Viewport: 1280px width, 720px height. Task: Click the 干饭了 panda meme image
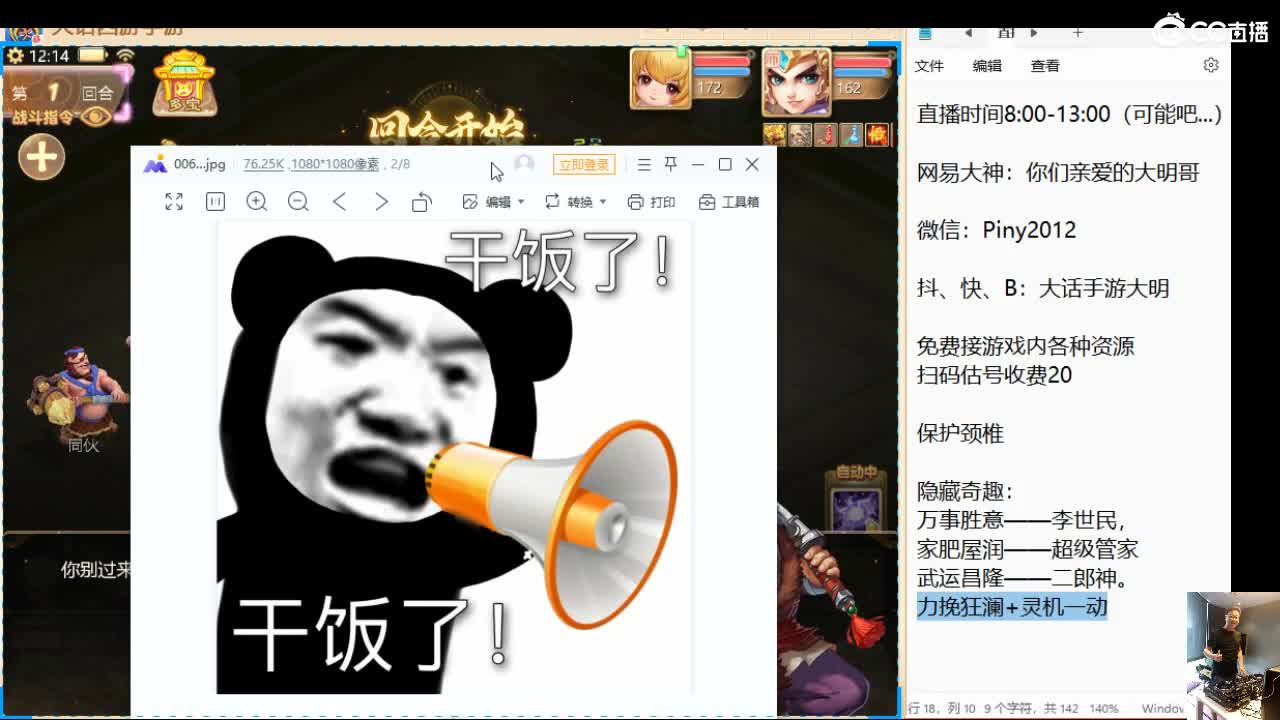pyautogui.click(x=454, y=457)
